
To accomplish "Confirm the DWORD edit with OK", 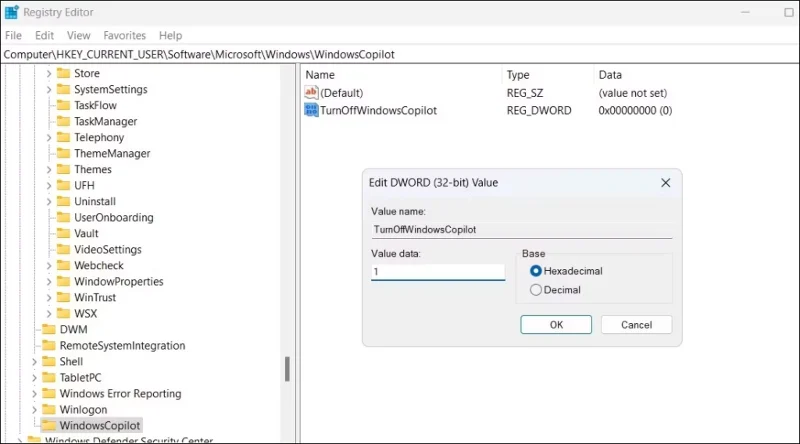I will pos(556,325).
